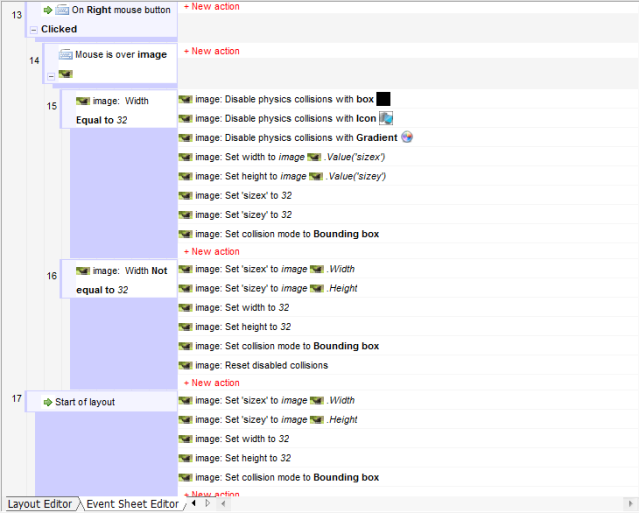Click image icon of 'Set 'sizex' to 32' action
Screen dimensions: 639x513
coord(185,196)
